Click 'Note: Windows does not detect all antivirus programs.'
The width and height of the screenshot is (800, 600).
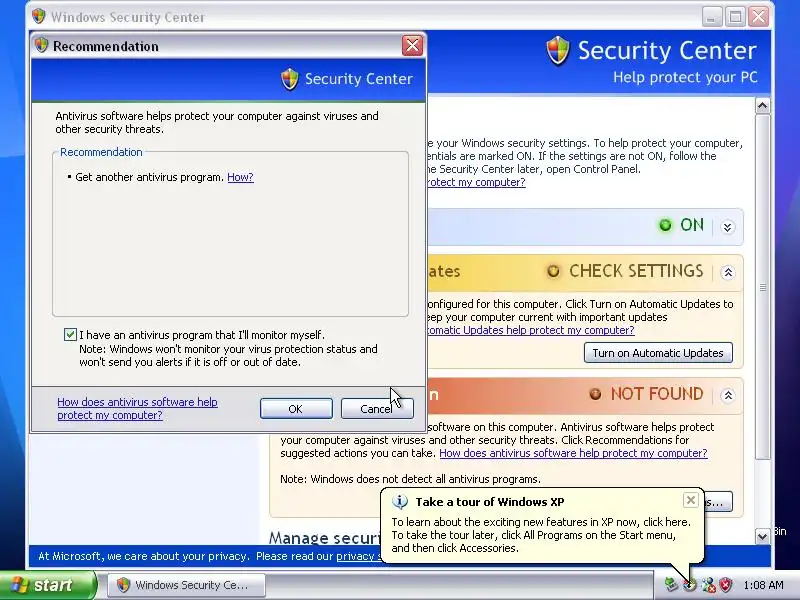410,479
